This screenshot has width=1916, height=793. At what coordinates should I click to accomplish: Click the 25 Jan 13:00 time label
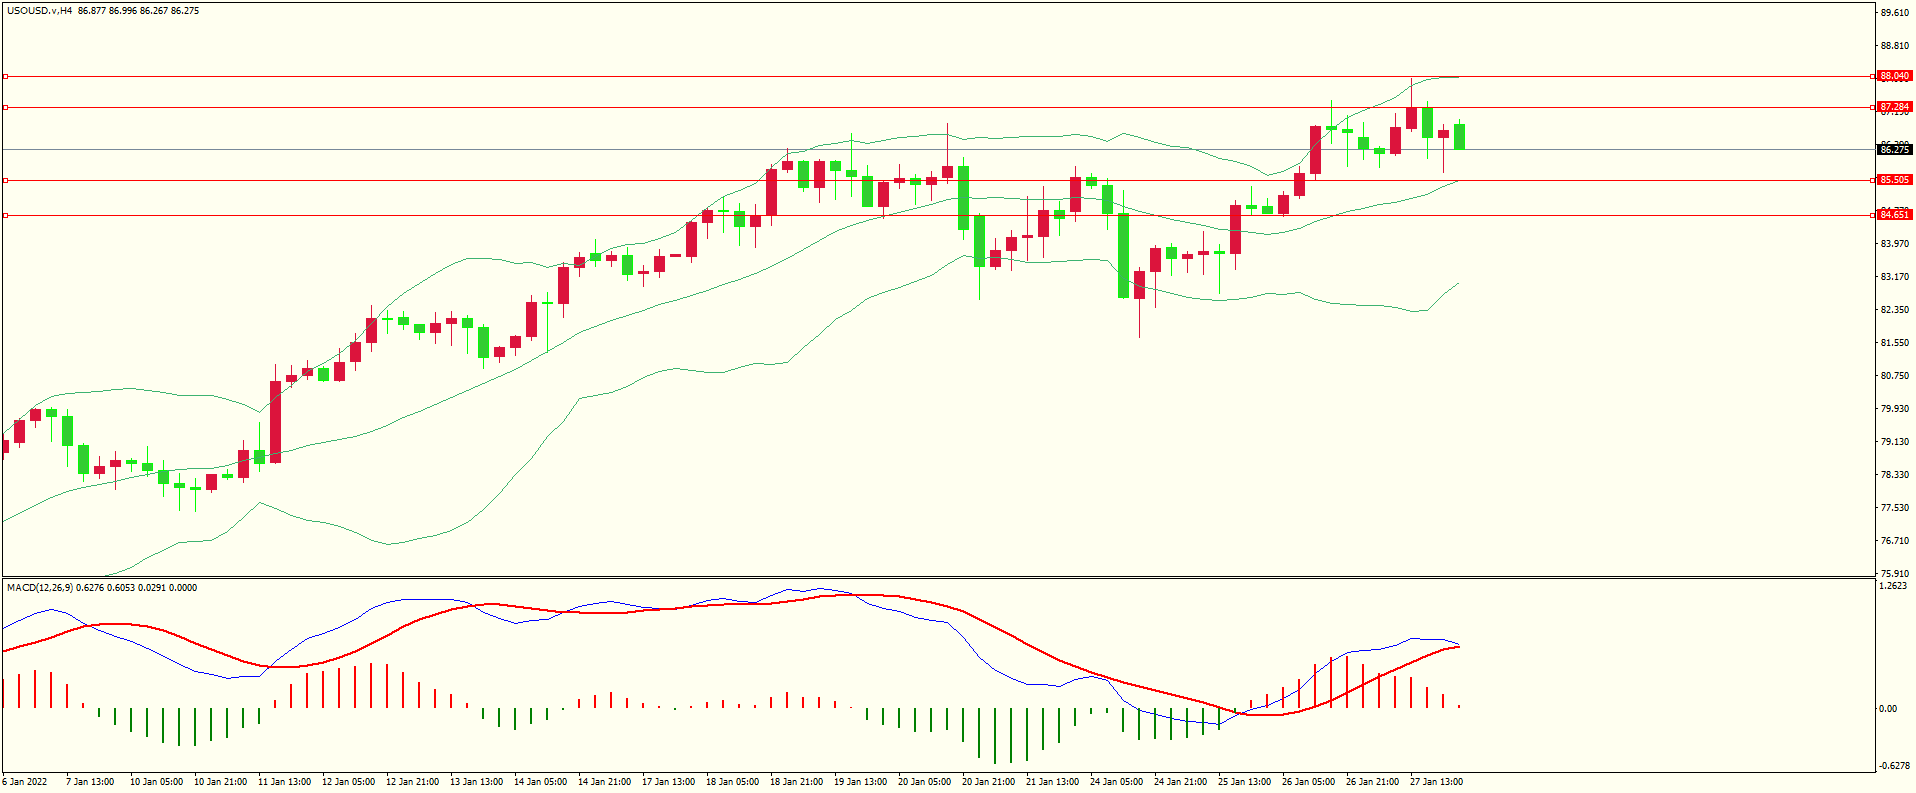pos(1244,782)
